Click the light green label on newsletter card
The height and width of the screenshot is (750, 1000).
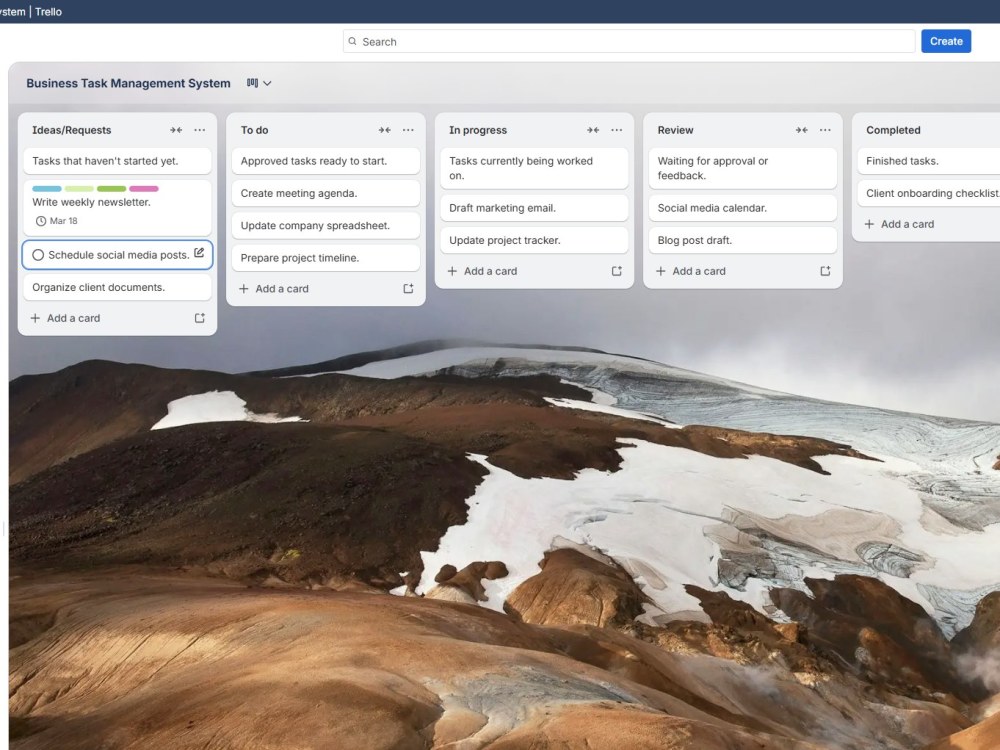(79, 189)
